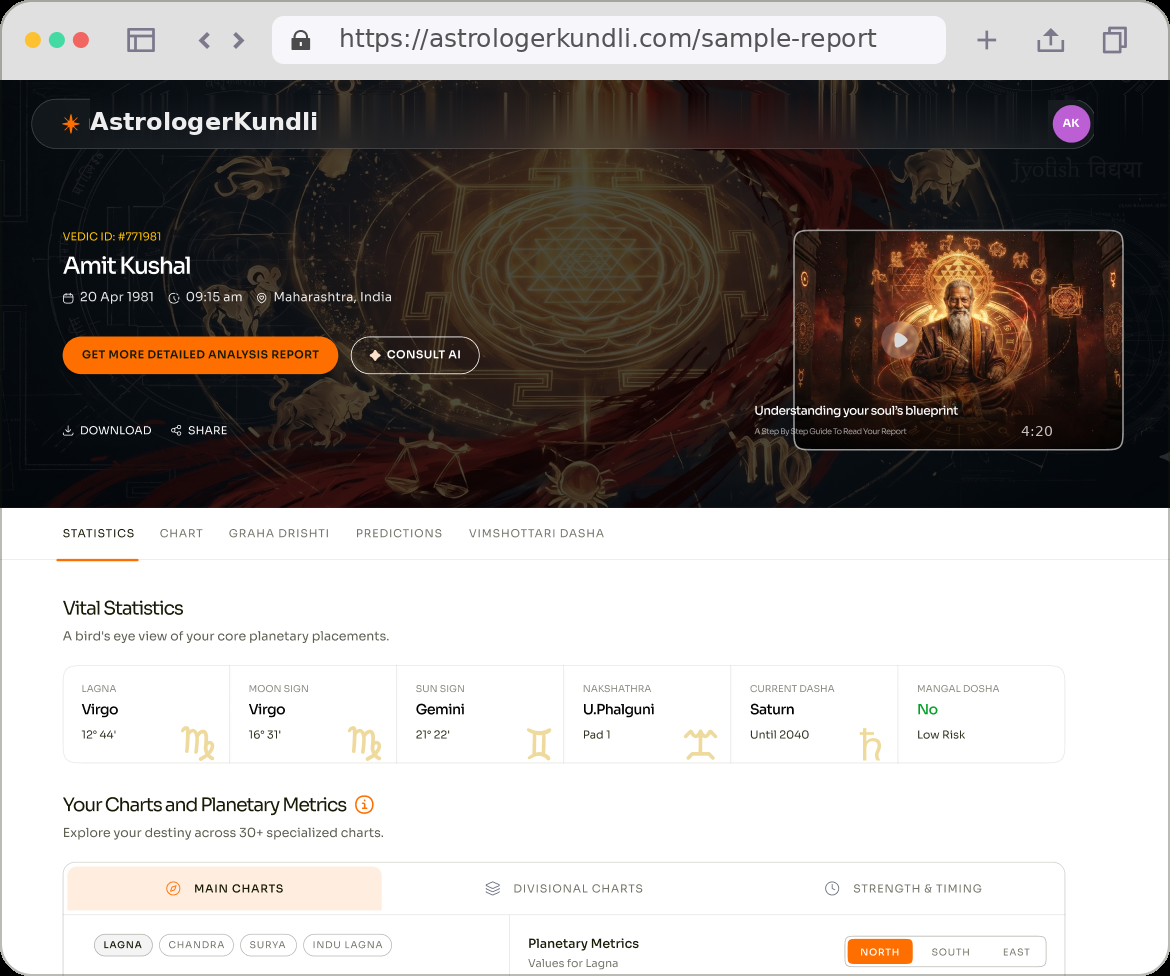Click the clock icon beside 09:15 am

pos(174,298)
